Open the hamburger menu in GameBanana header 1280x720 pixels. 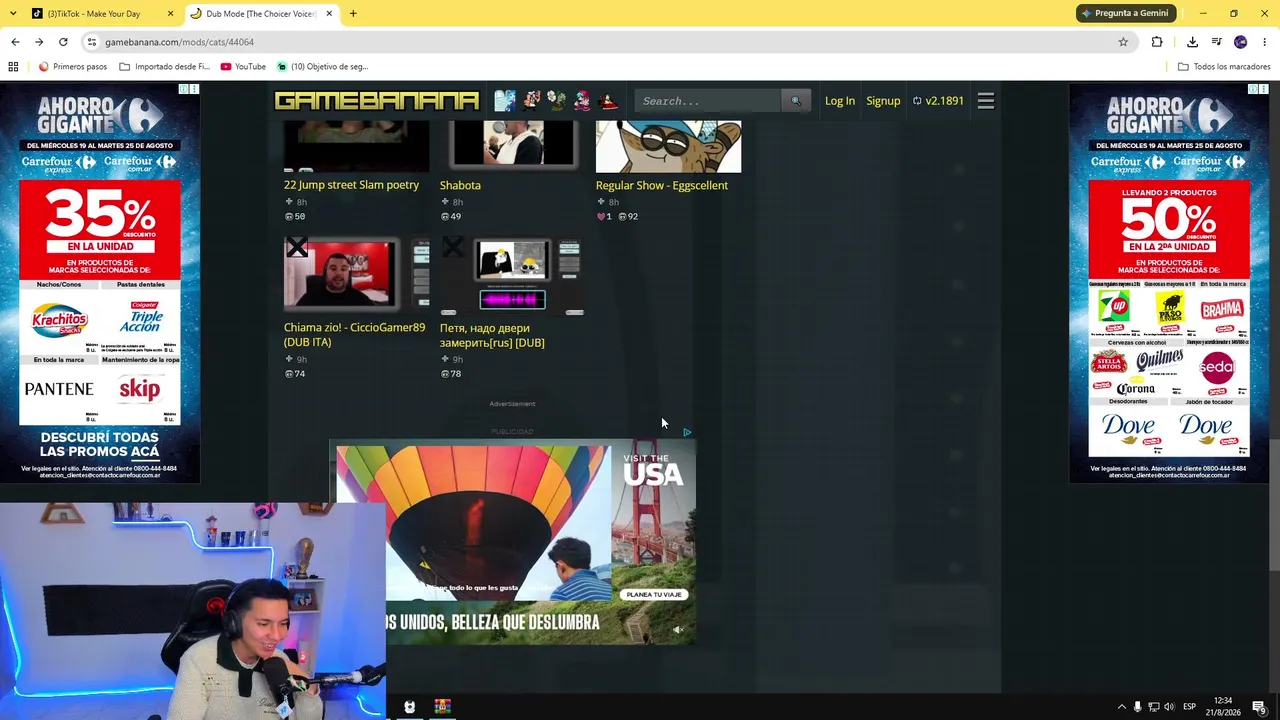(x=986, y=101)
